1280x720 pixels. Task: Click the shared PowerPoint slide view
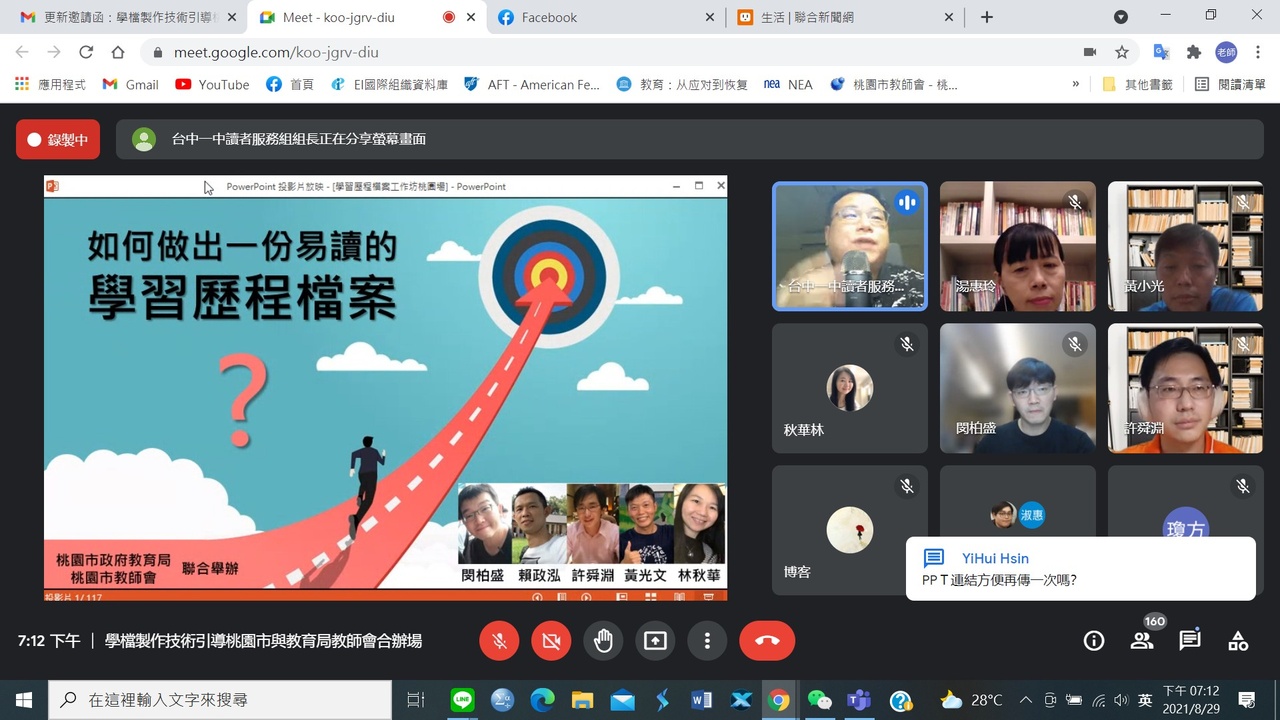[385, 389]
